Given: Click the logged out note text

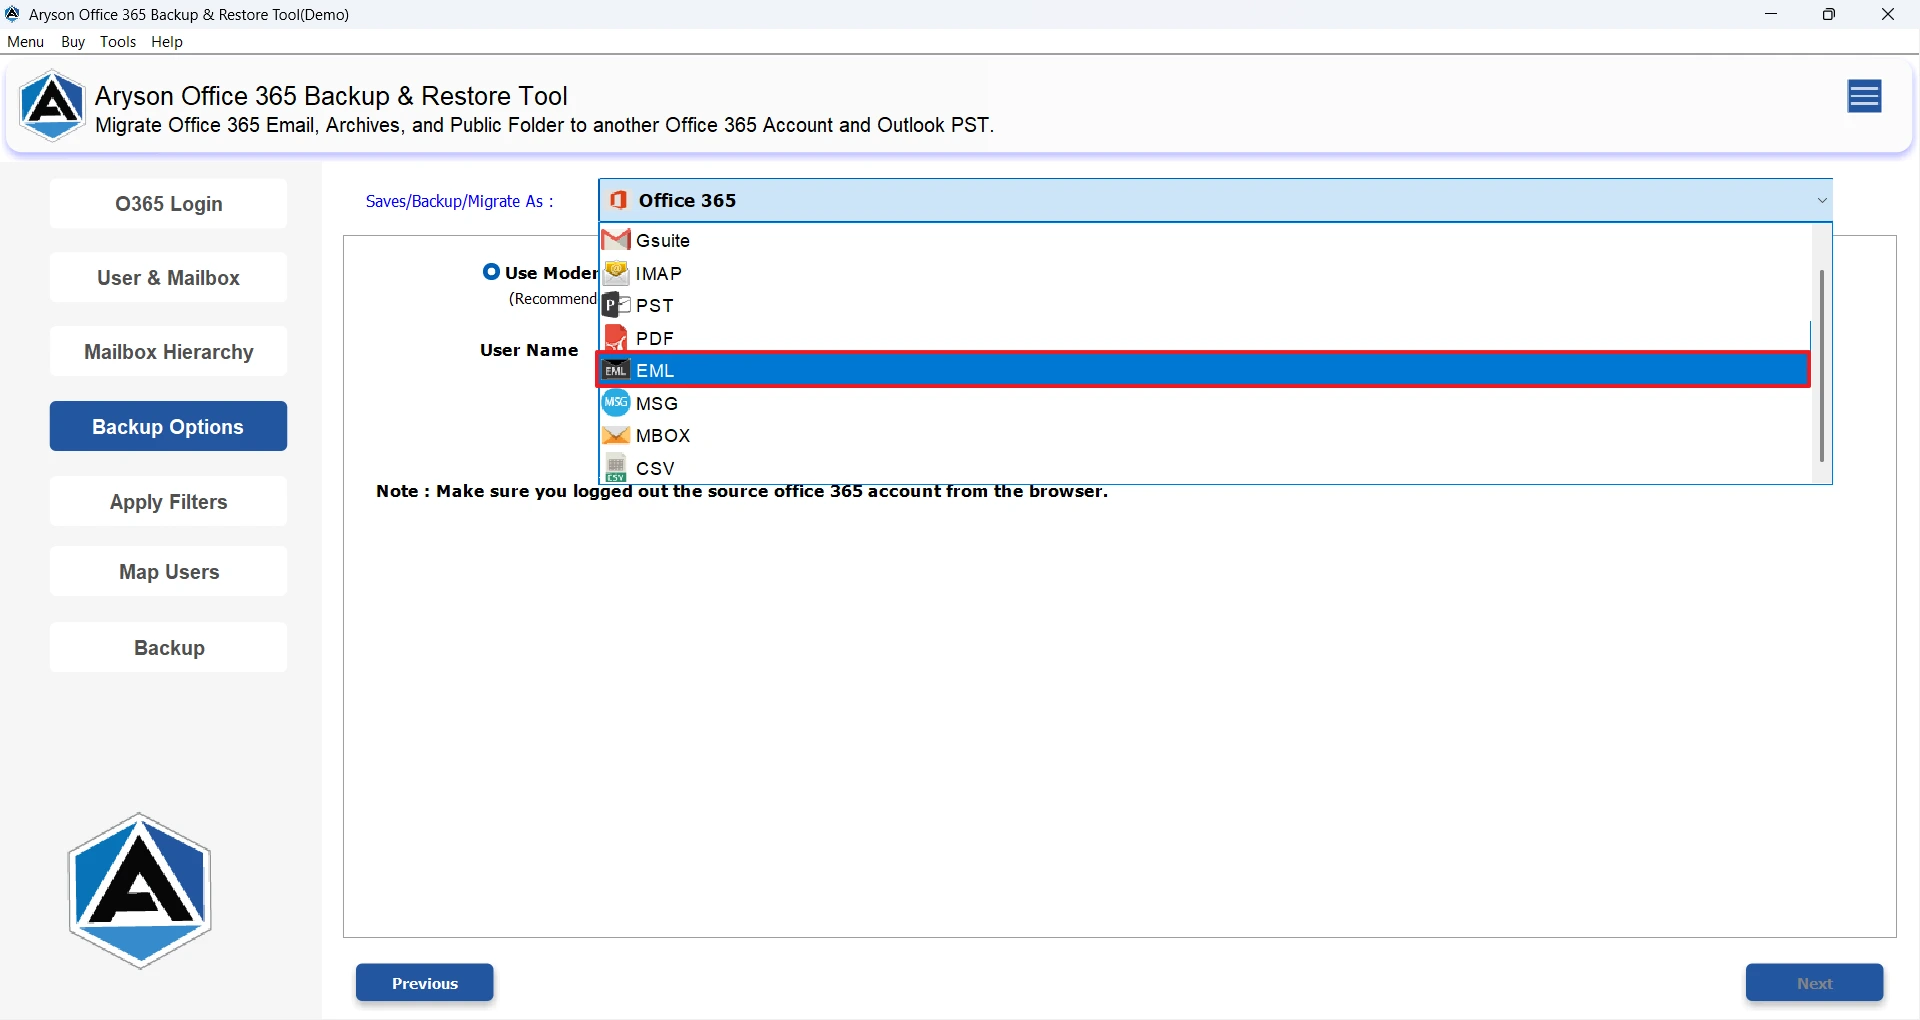Looking at the screenshot, I should pos(742,492).
